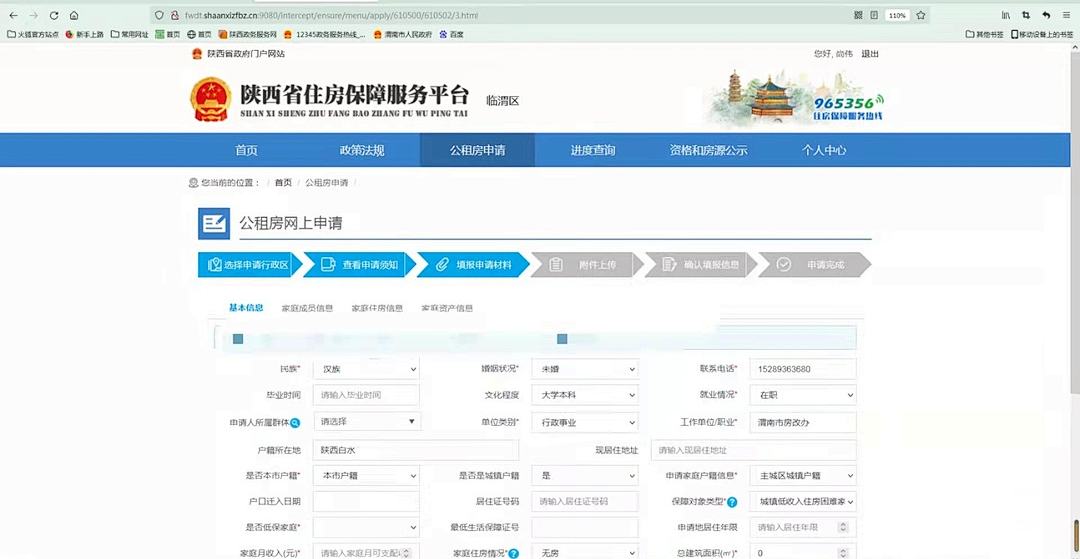The width and height of the screenshot is (1080, 559).
Task: Click the browser home icon
Action: [x=74, y=15]
